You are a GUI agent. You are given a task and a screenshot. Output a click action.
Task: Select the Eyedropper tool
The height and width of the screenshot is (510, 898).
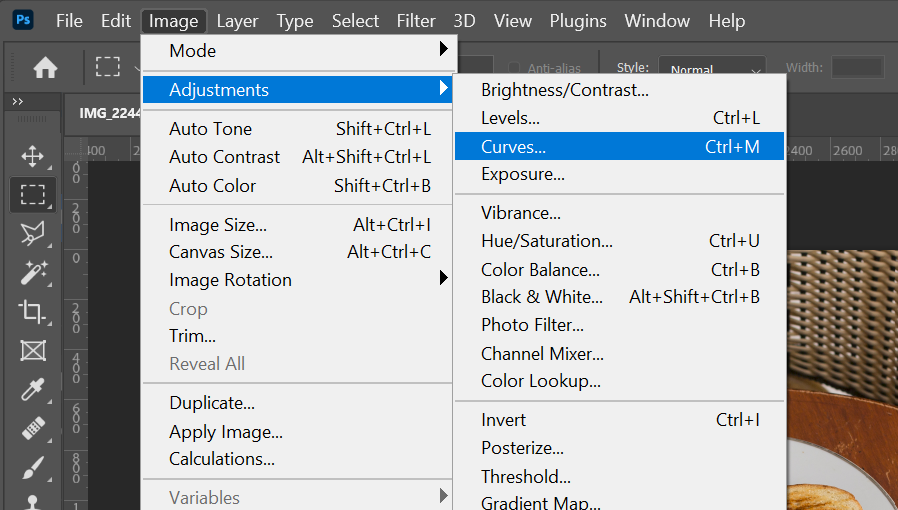(33, 389)
